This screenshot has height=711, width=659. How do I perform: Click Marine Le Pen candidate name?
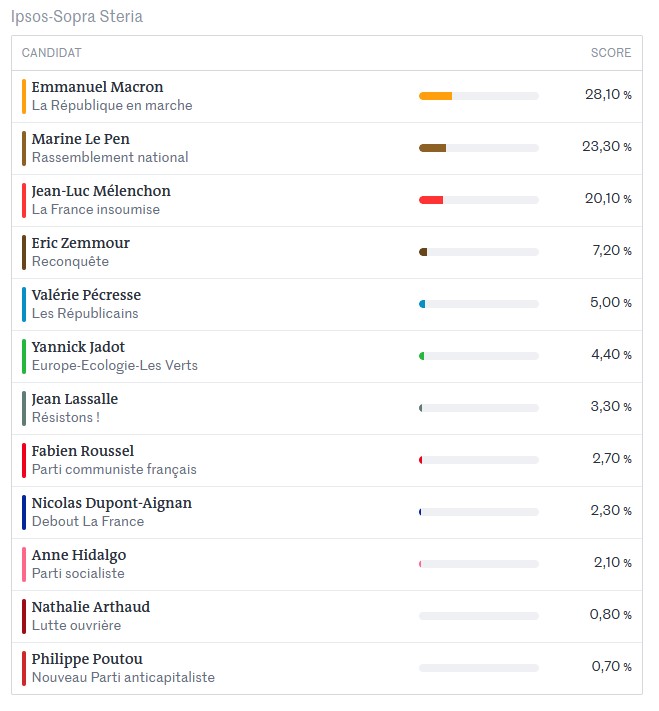(x=80, y=139)
